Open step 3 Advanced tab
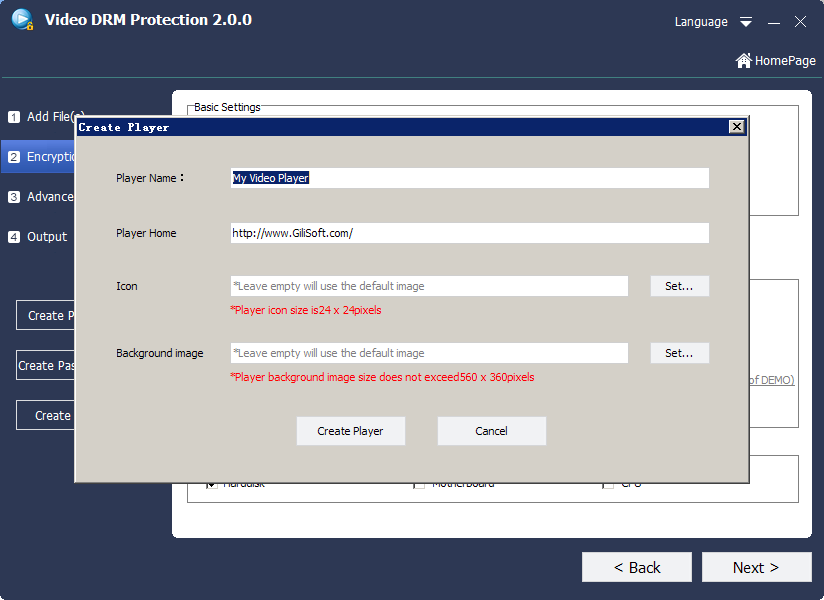 click(x=40, y=196)
